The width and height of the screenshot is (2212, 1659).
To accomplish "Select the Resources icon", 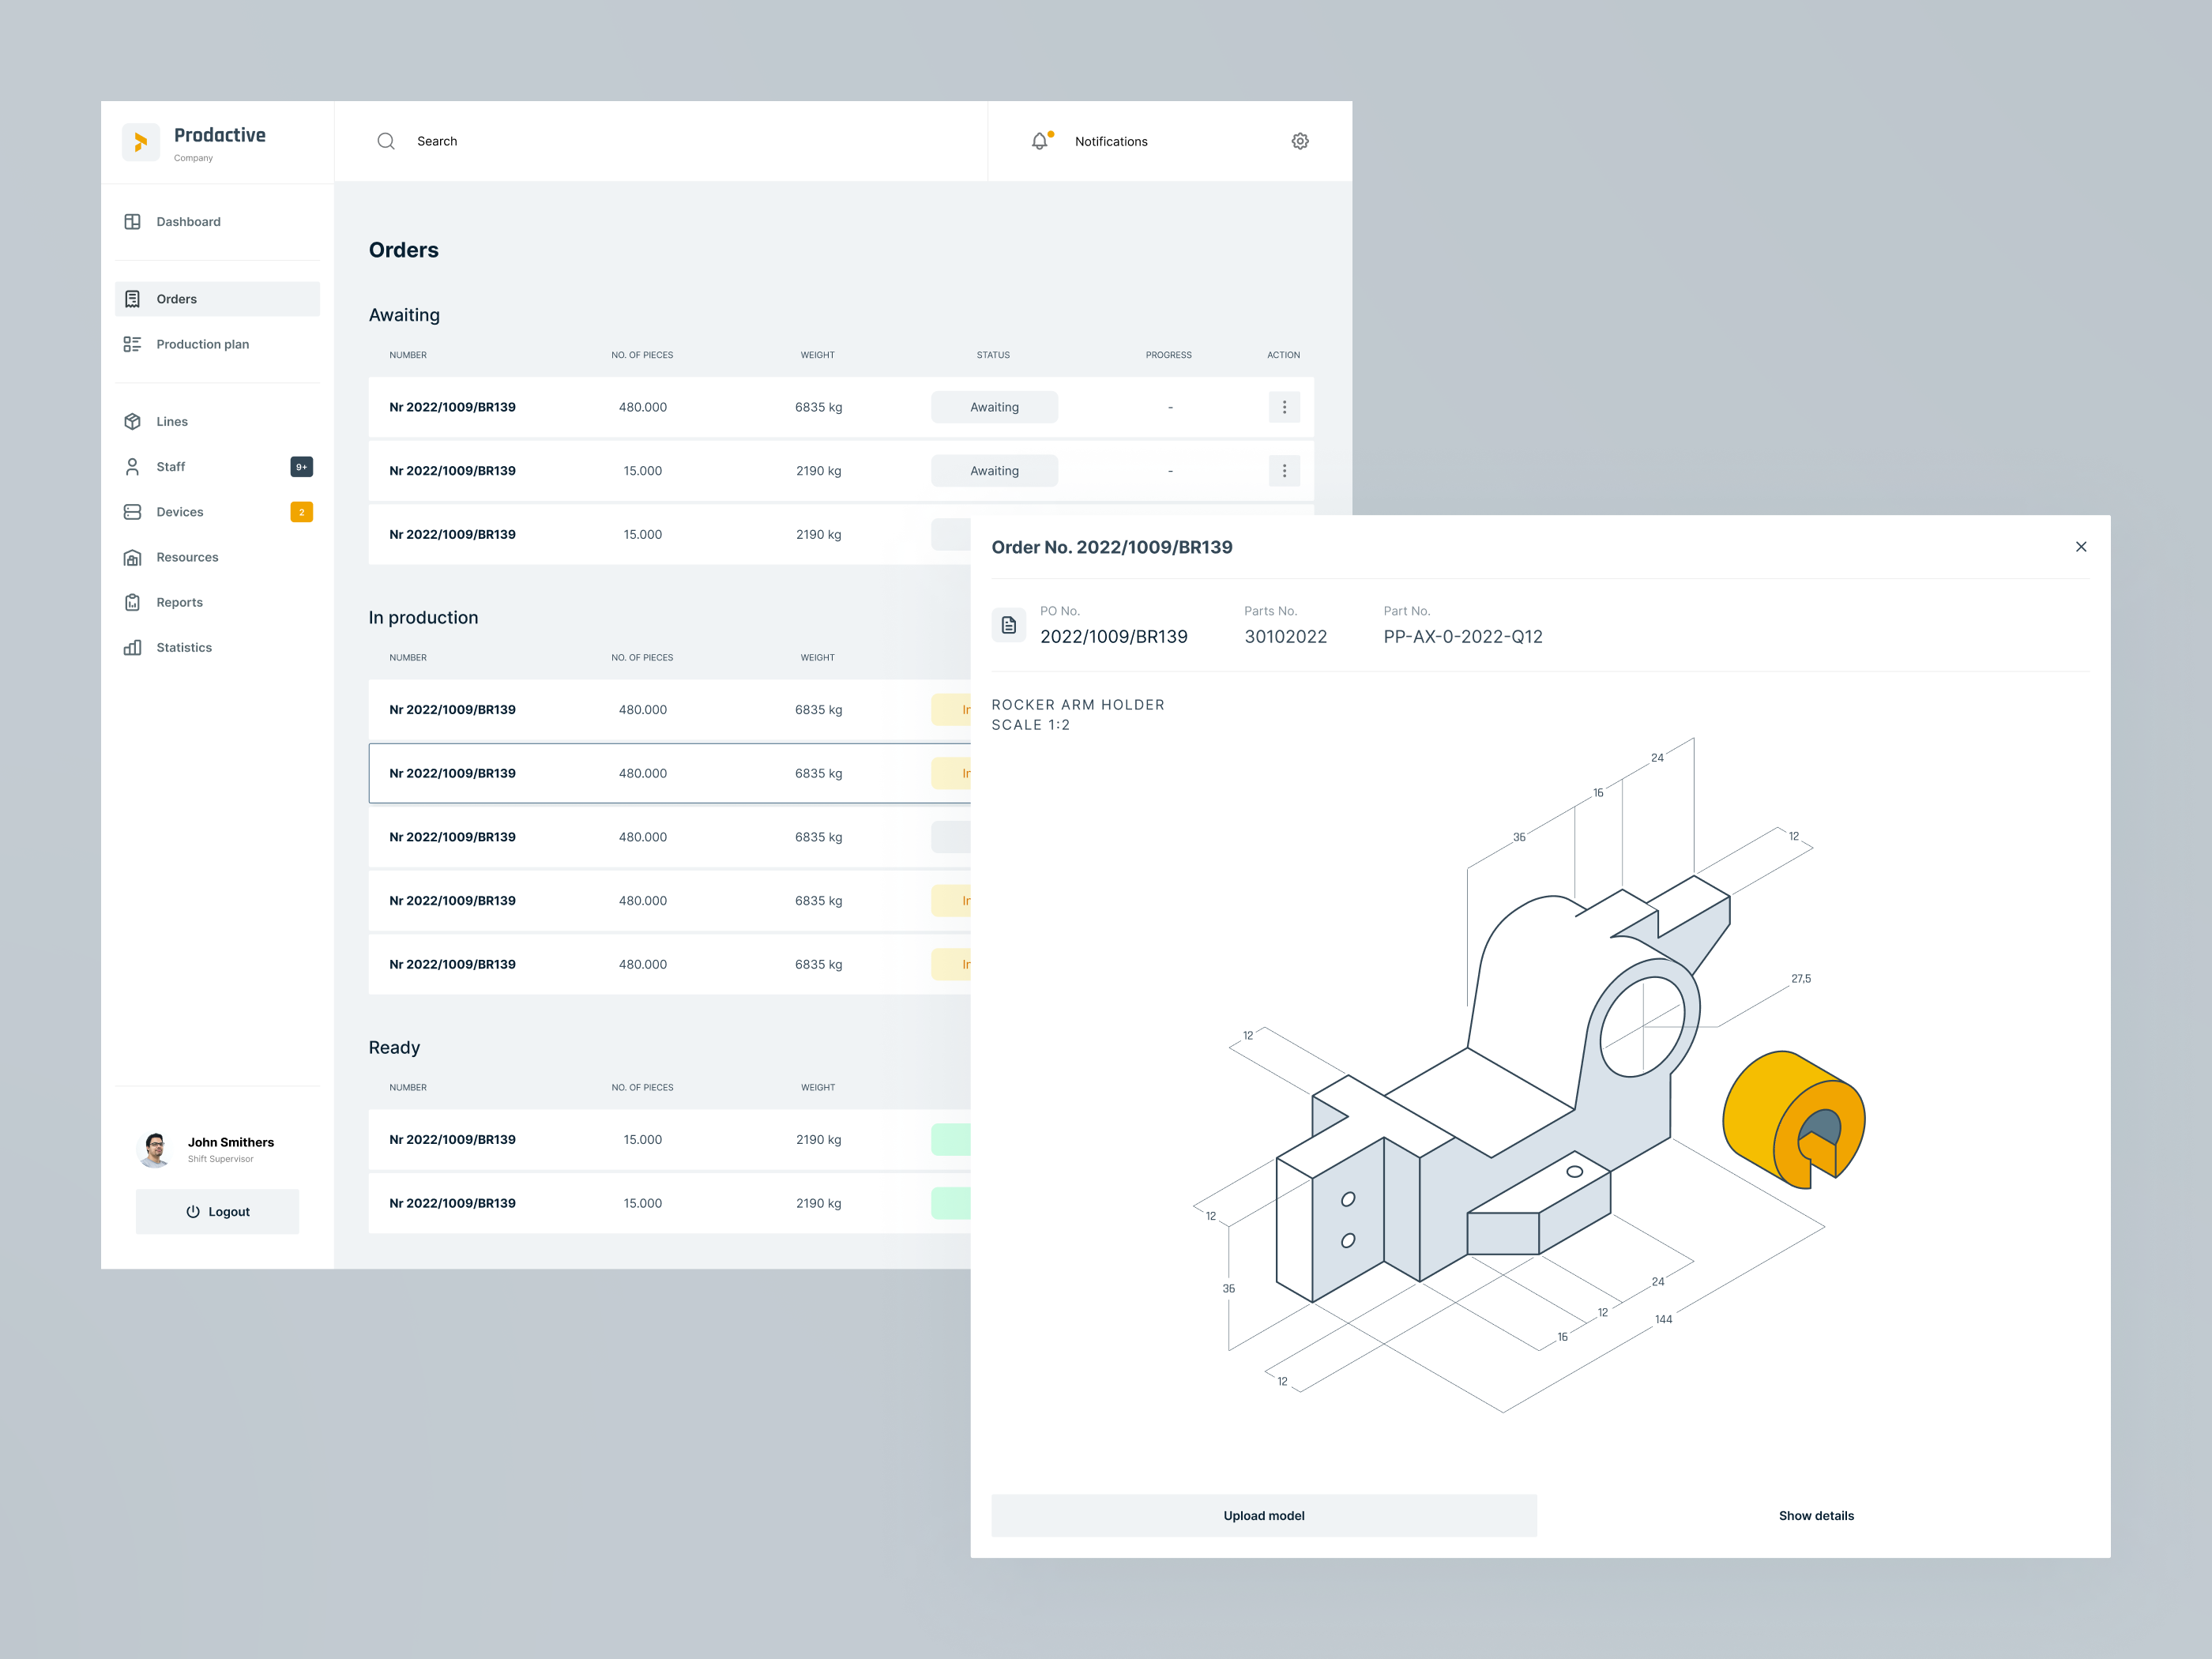I will (133, 557).
